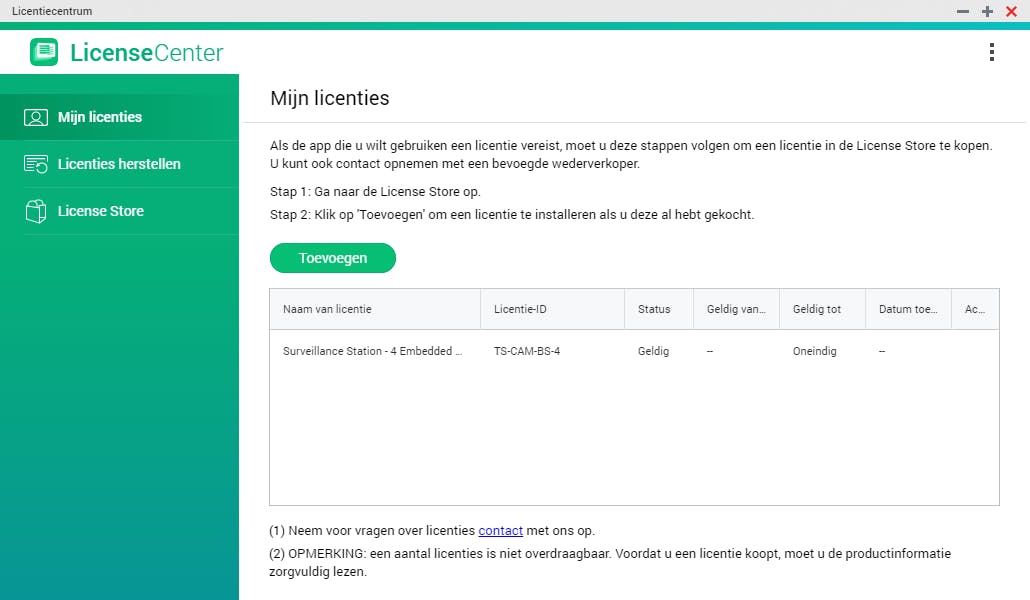The width and height of the screenshot is (1030, 600).
Task: Click the License Center logo icon
Action: [x=44, y=52]
